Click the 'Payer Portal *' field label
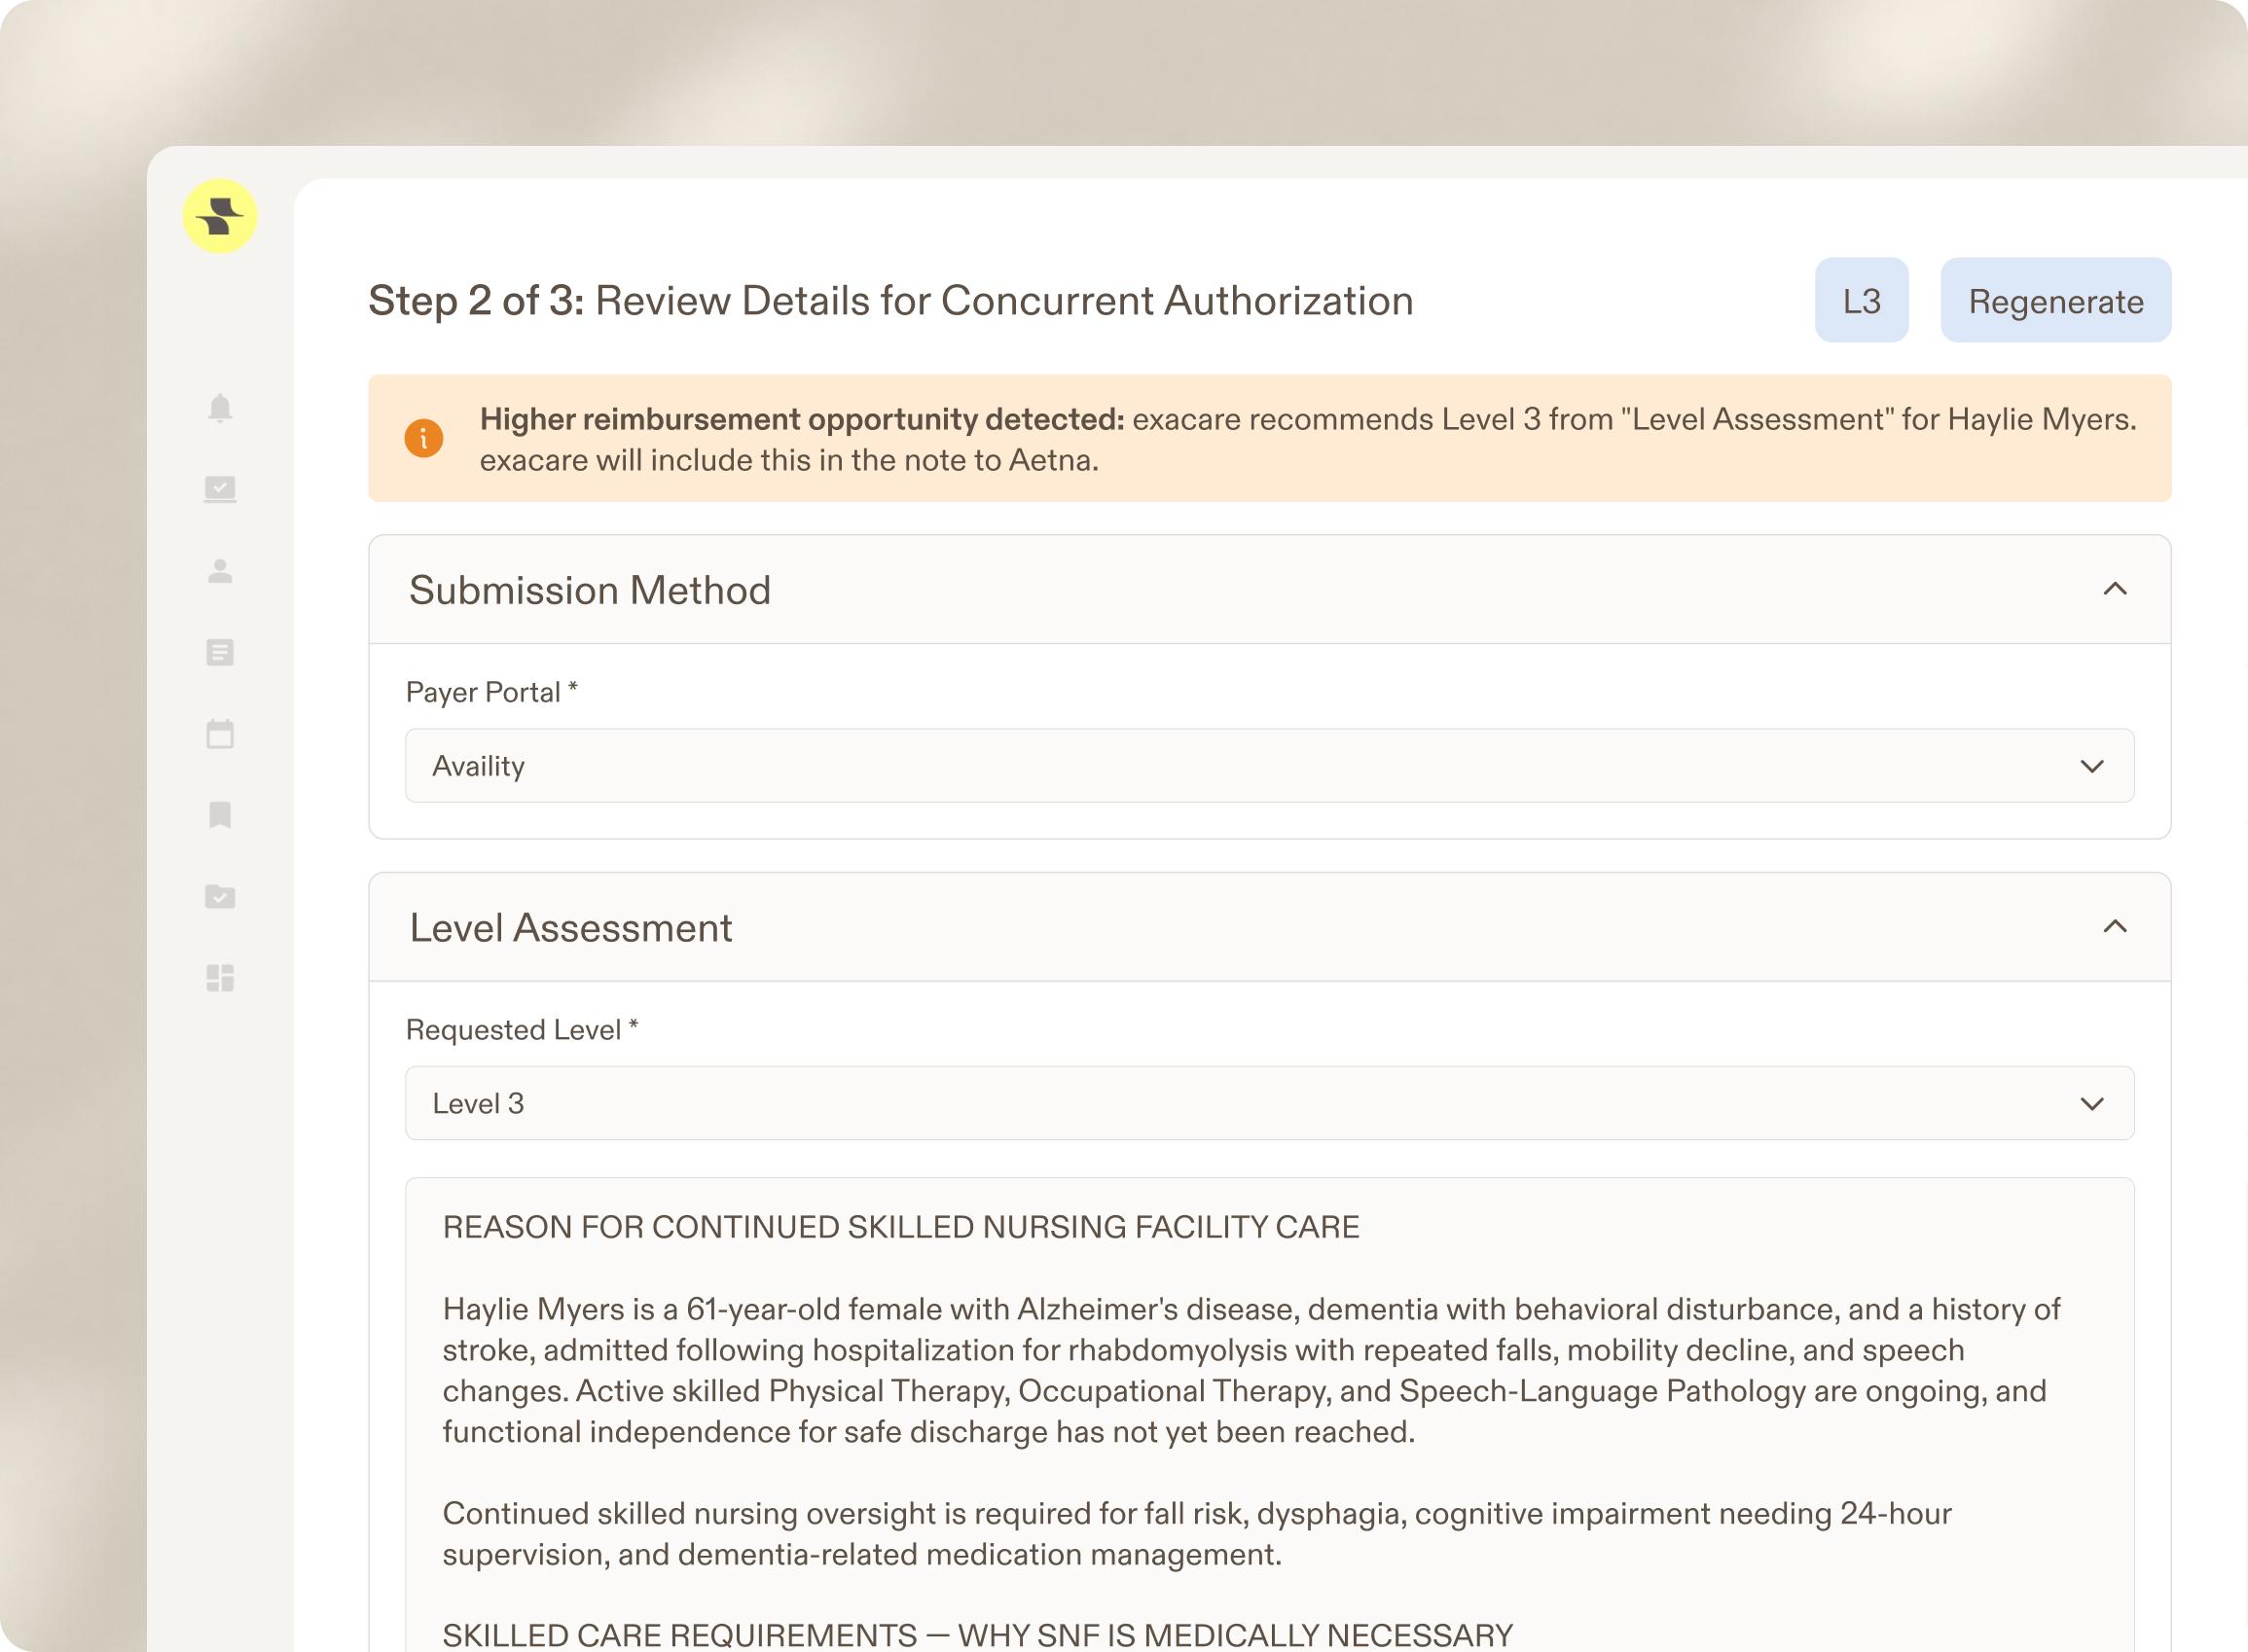Screen dimensions: 2248x1652 [492, 692]
